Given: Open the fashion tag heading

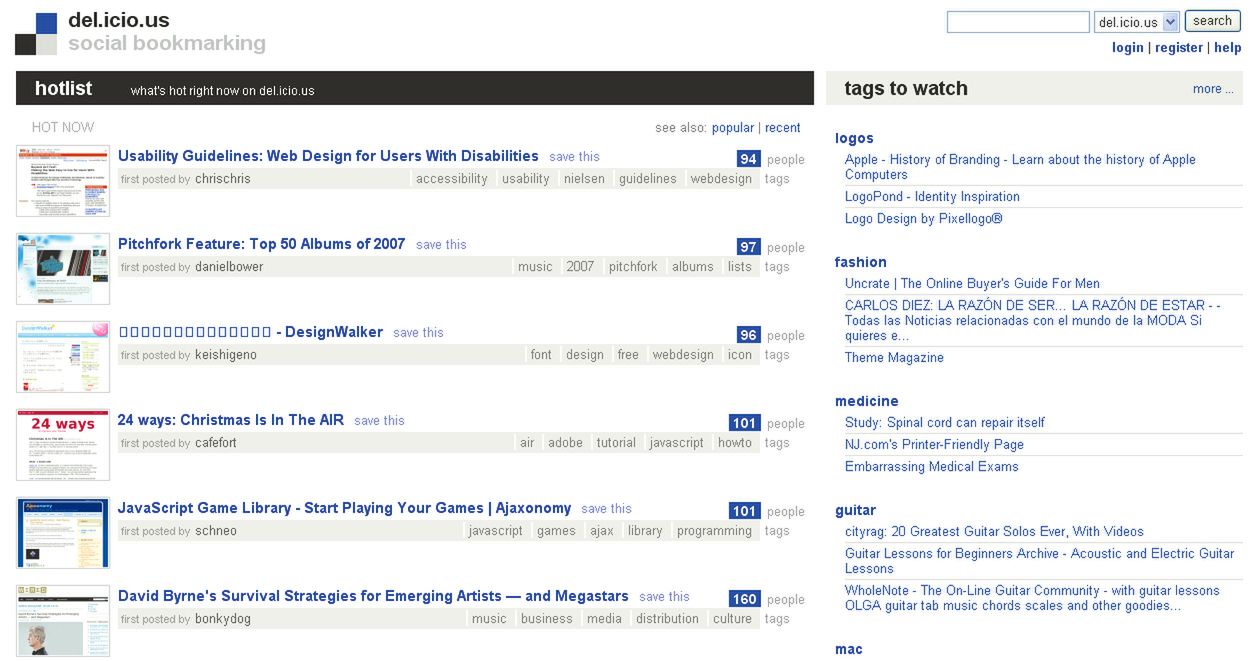Looking at the screenshot, I should click(861, 262).
